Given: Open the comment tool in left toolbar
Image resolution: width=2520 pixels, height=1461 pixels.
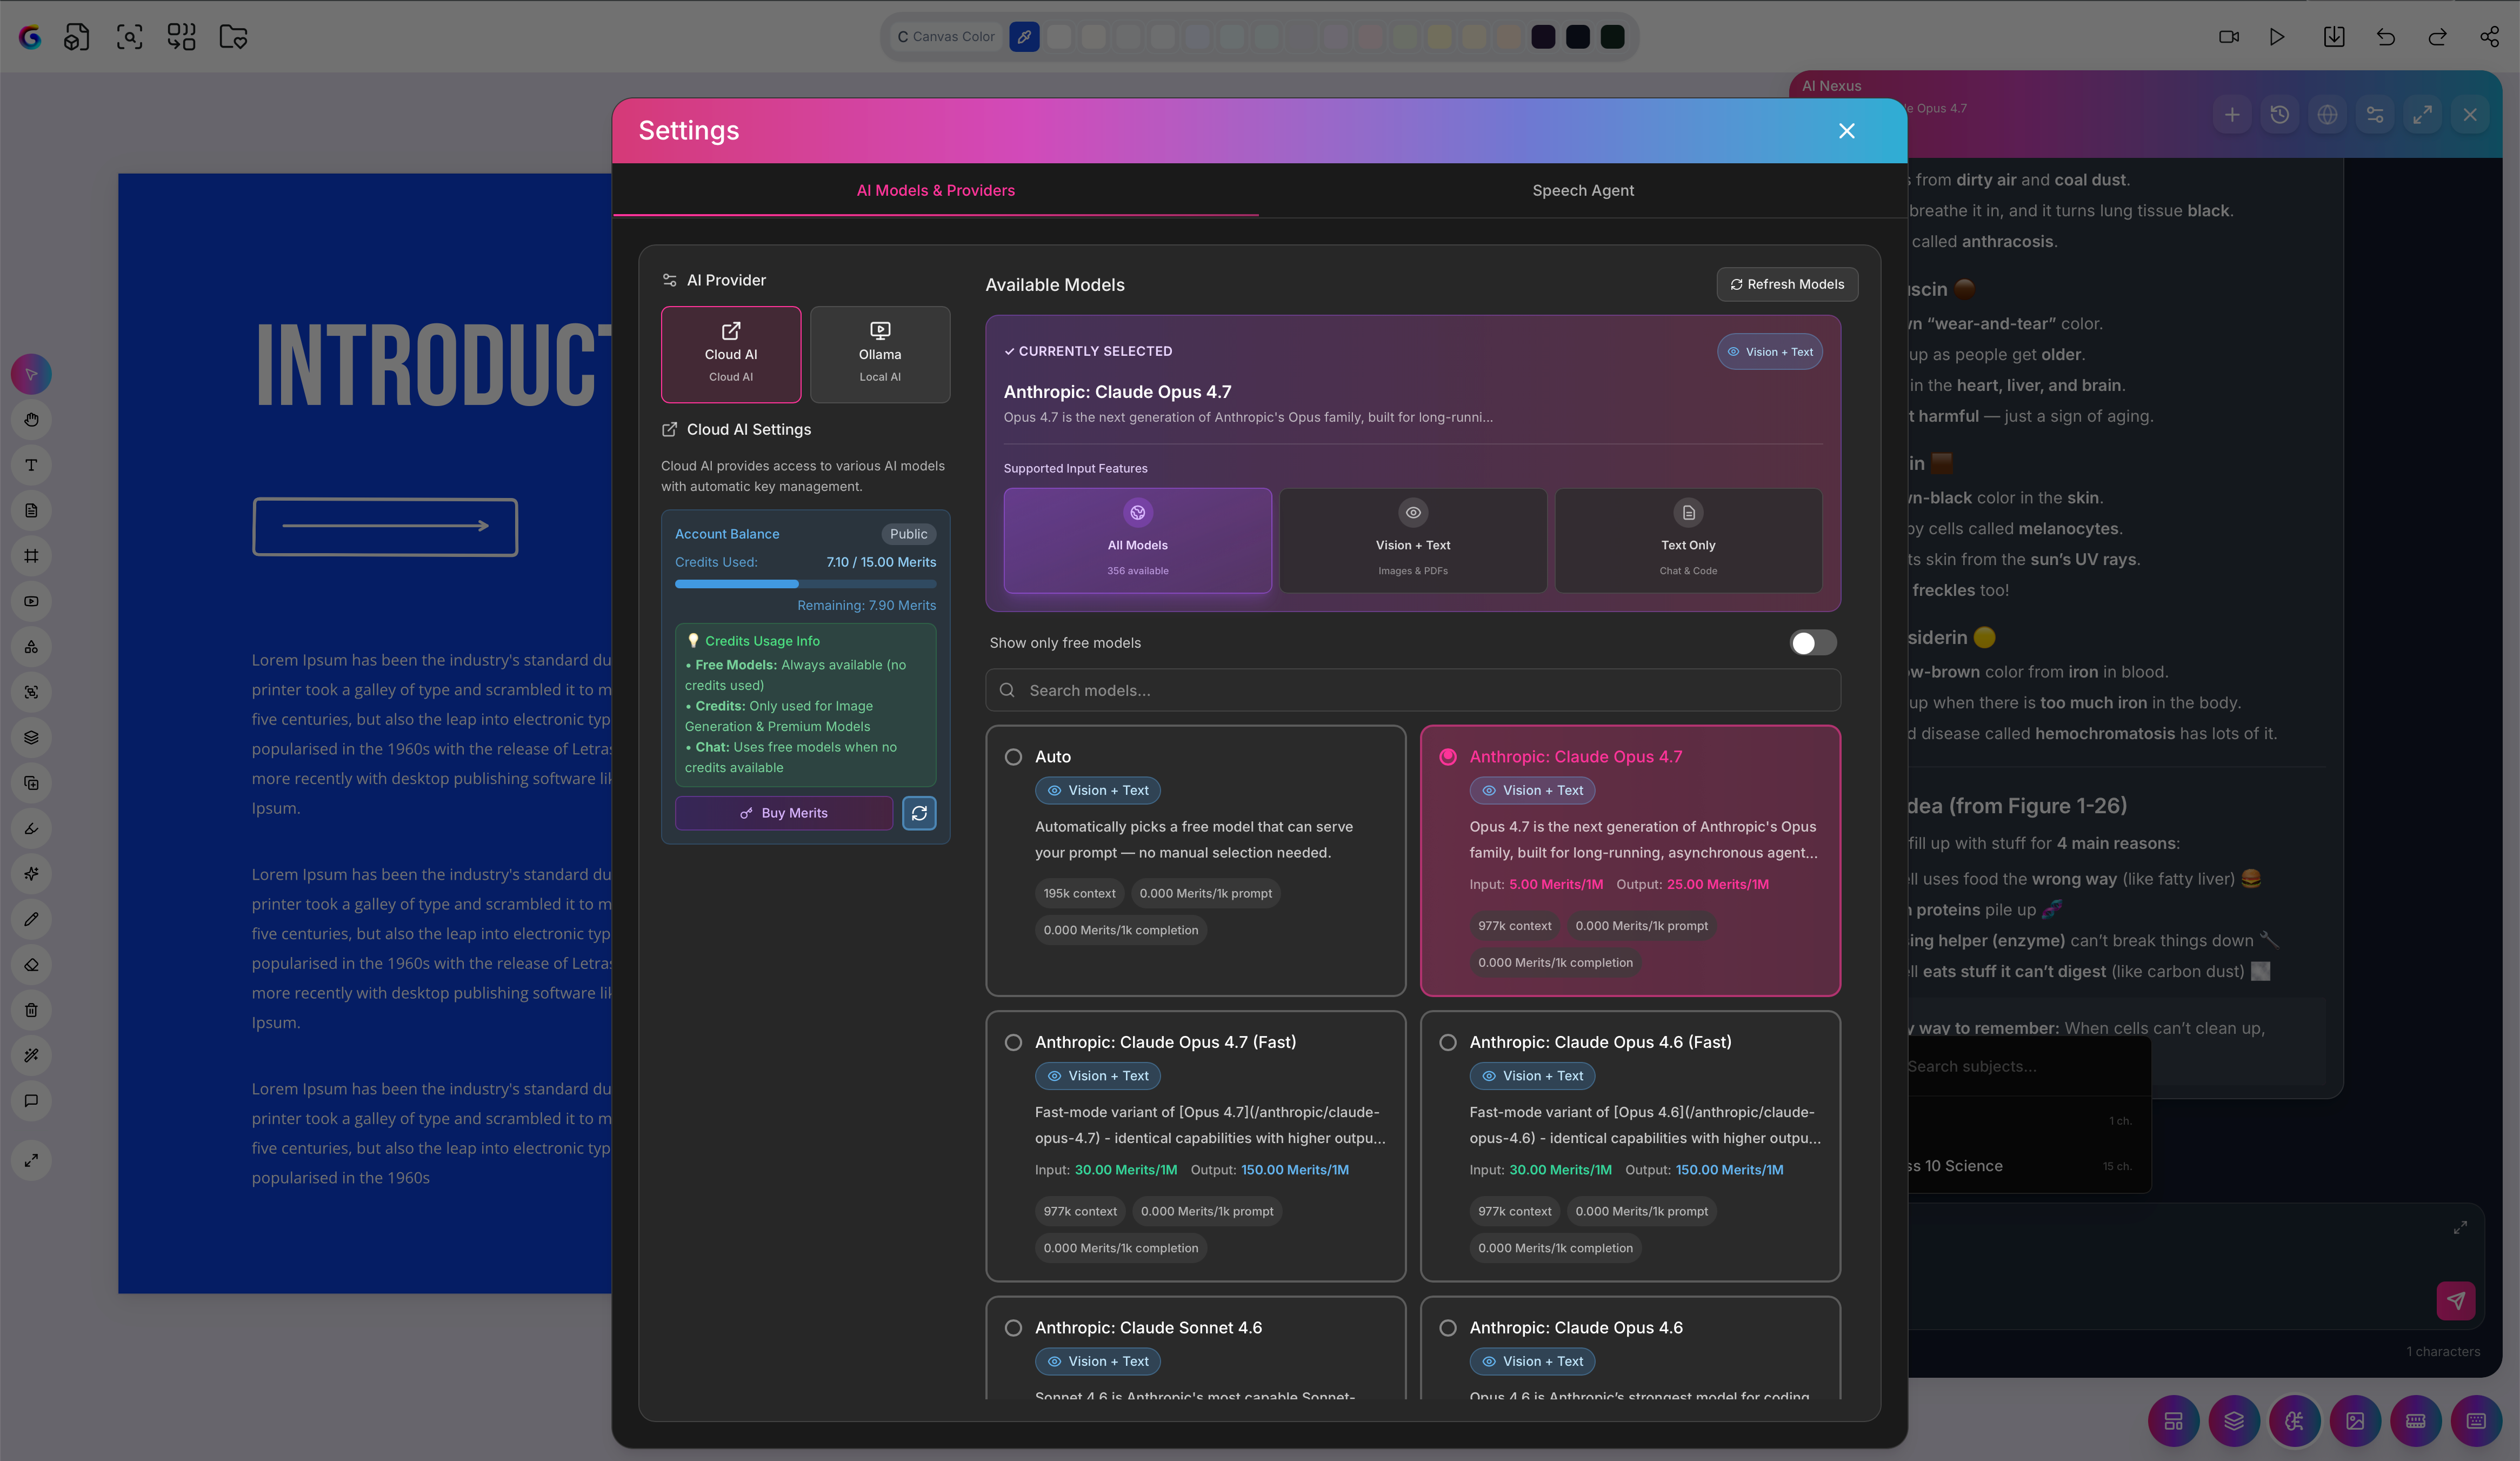Looking at the screenshot, I should [31, 1101].
